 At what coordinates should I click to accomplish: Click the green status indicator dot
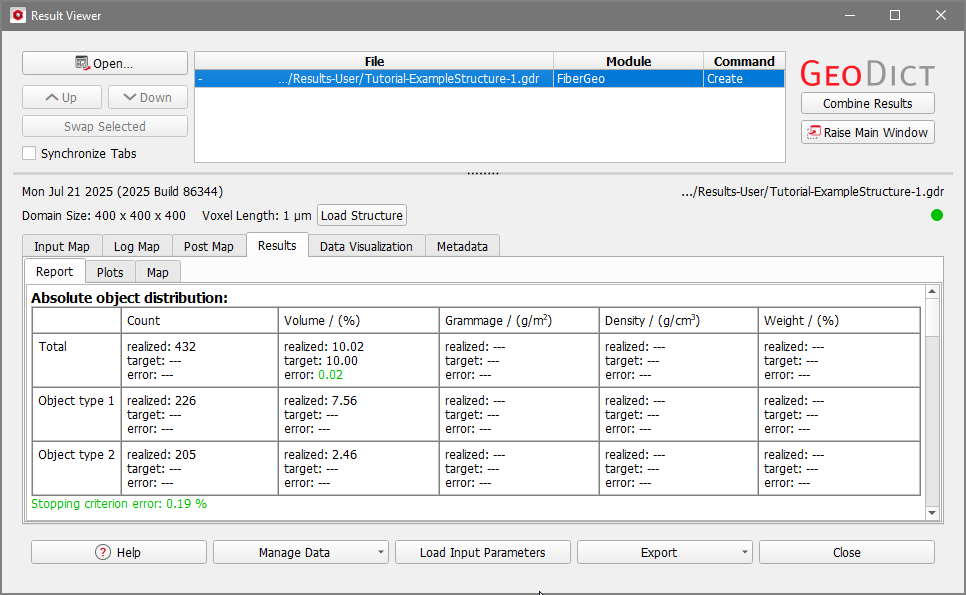(936, 215)
